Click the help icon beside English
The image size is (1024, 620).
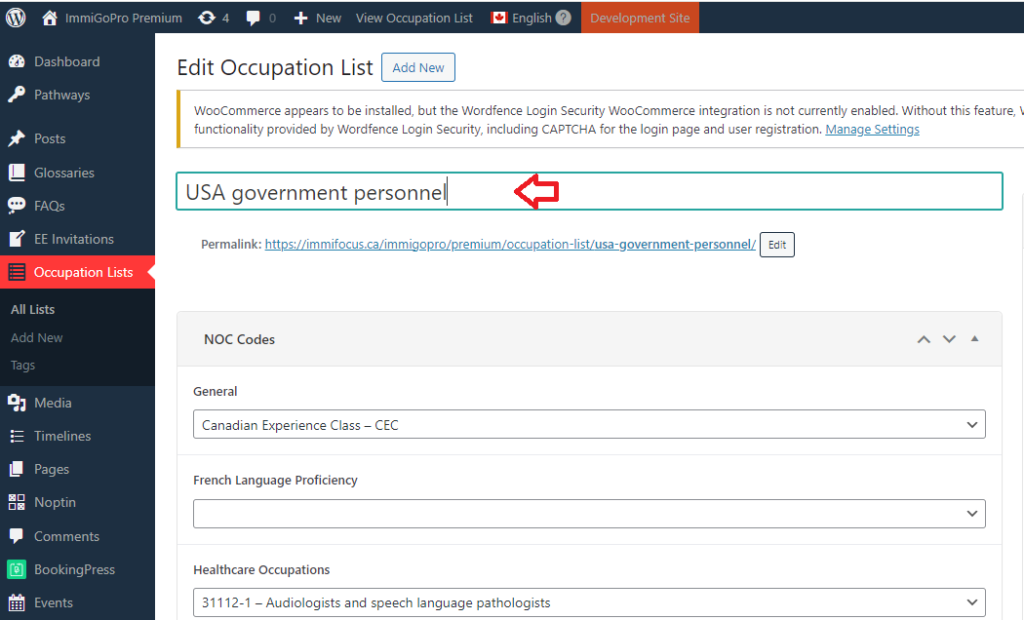(x=564, y=18)
